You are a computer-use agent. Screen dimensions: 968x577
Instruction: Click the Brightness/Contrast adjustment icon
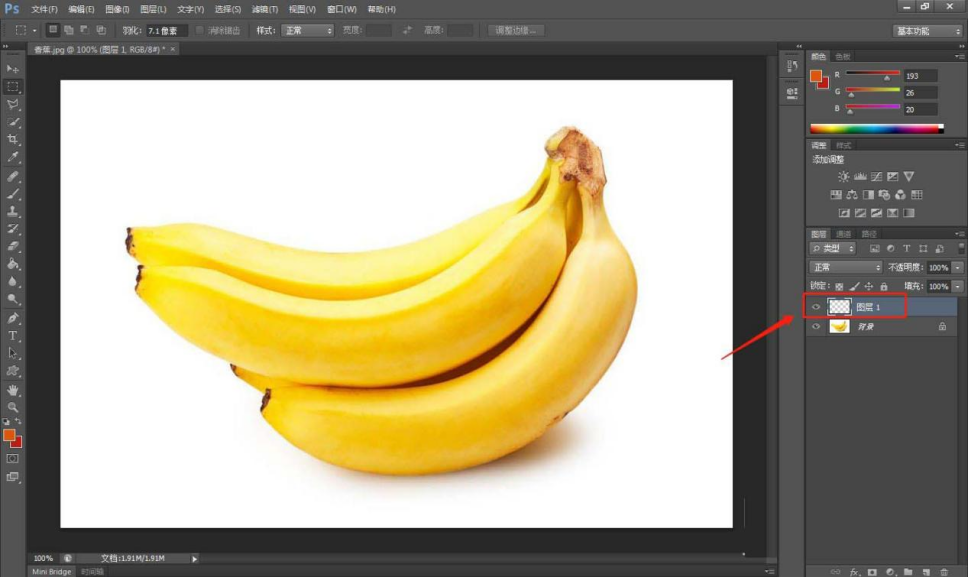point(842,177)
